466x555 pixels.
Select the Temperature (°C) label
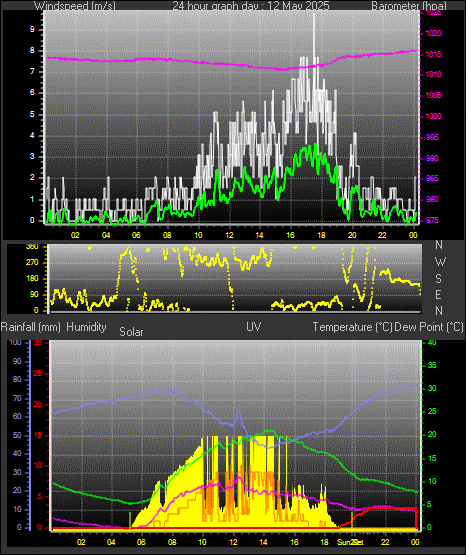click(352, 327)
